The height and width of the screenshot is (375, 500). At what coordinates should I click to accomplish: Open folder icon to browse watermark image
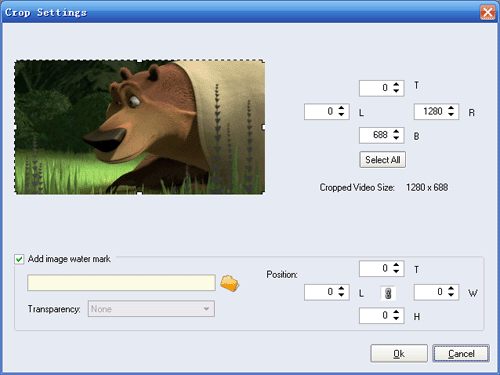pos(230,283)
